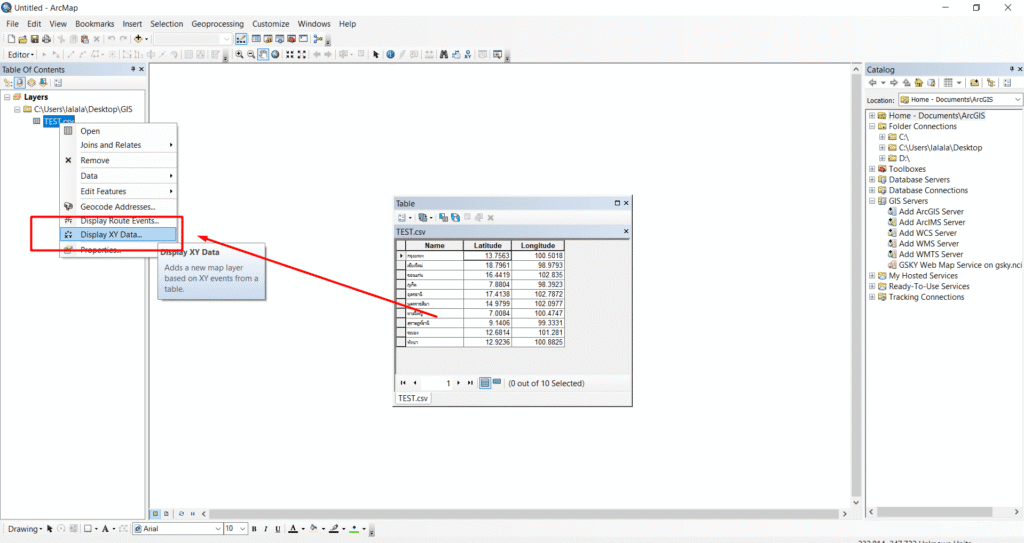Go to next record in Table
This screenshot has height=543, width=1024.
pyautogui.click(x=458, y=383)
